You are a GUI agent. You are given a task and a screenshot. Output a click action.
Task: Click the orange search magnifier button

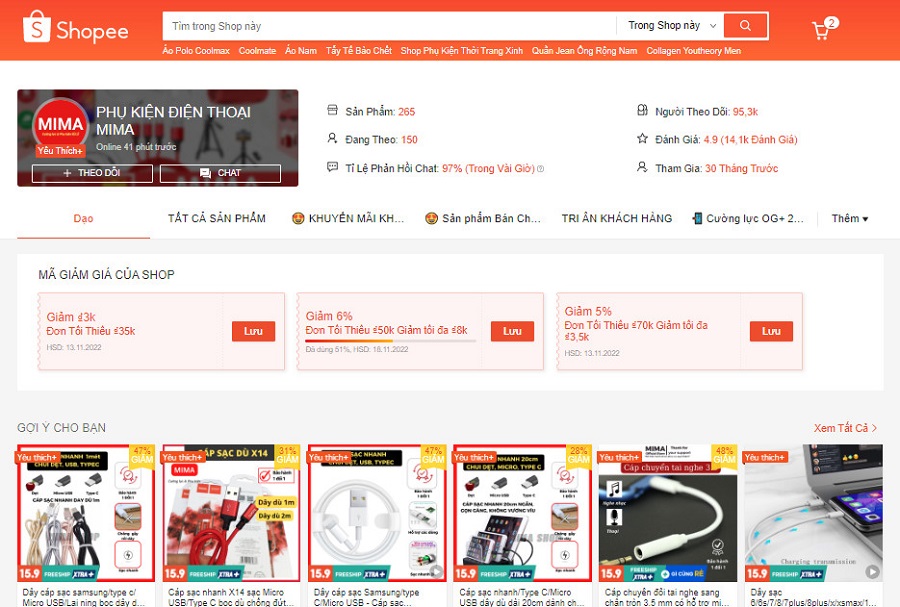tap(744, 25)
